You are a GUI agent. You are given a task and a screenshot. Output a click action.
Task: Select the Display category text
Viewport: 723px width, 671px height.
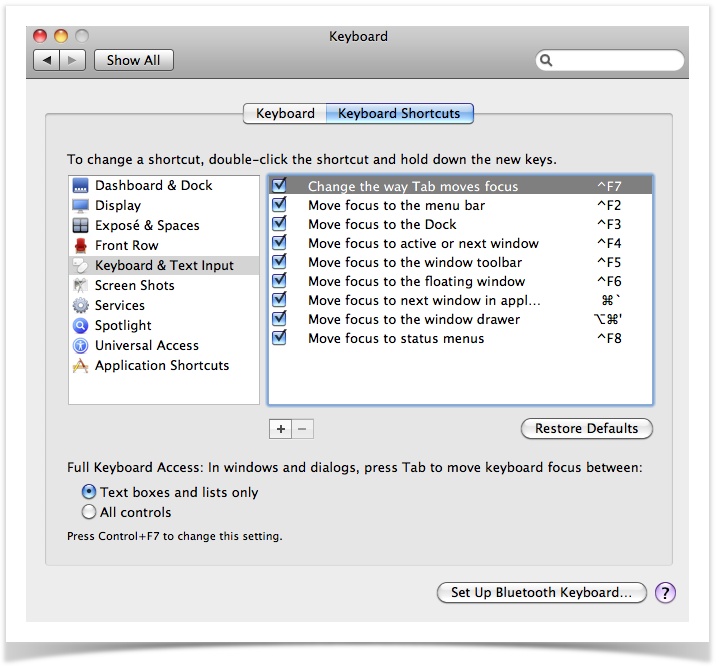[118, 206]
